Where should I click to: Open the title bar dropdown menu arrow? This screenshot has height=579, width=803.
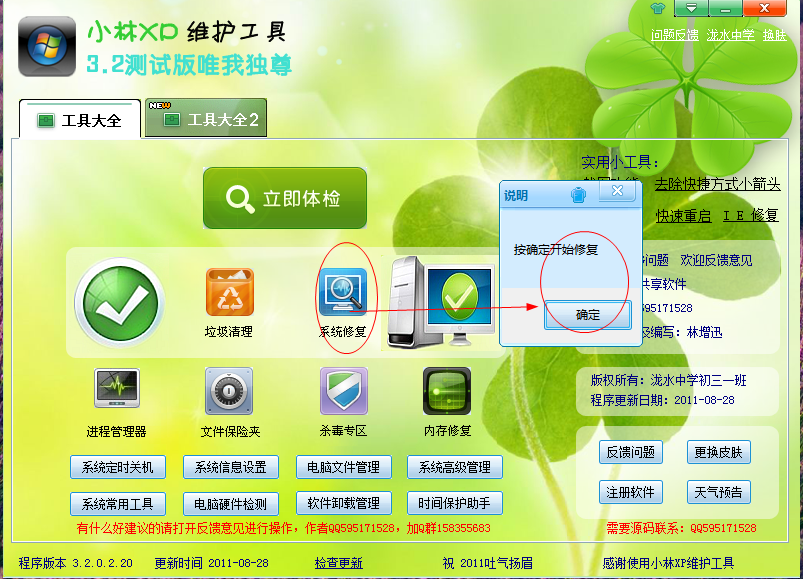pos(691,9)
